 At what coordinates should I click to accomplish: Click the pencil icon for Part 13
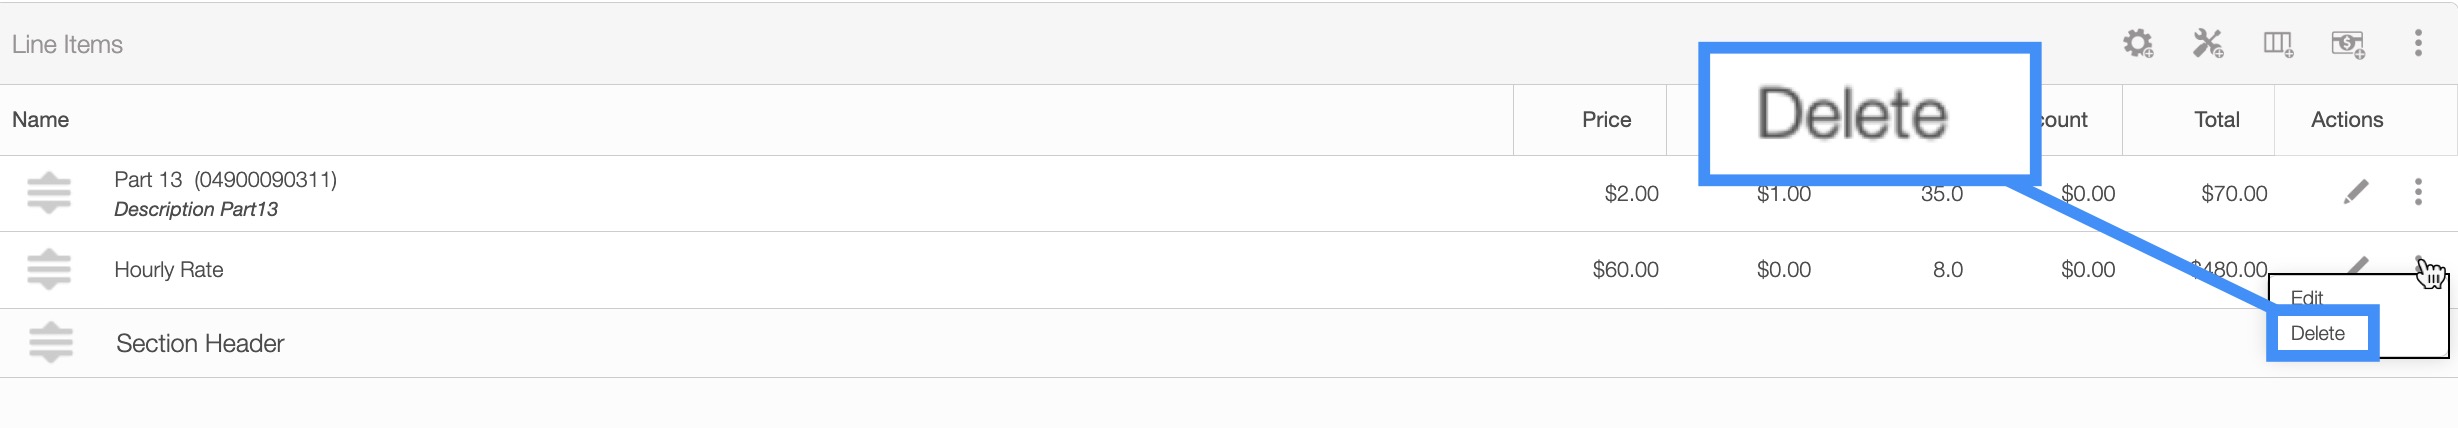pos(2356,191)
